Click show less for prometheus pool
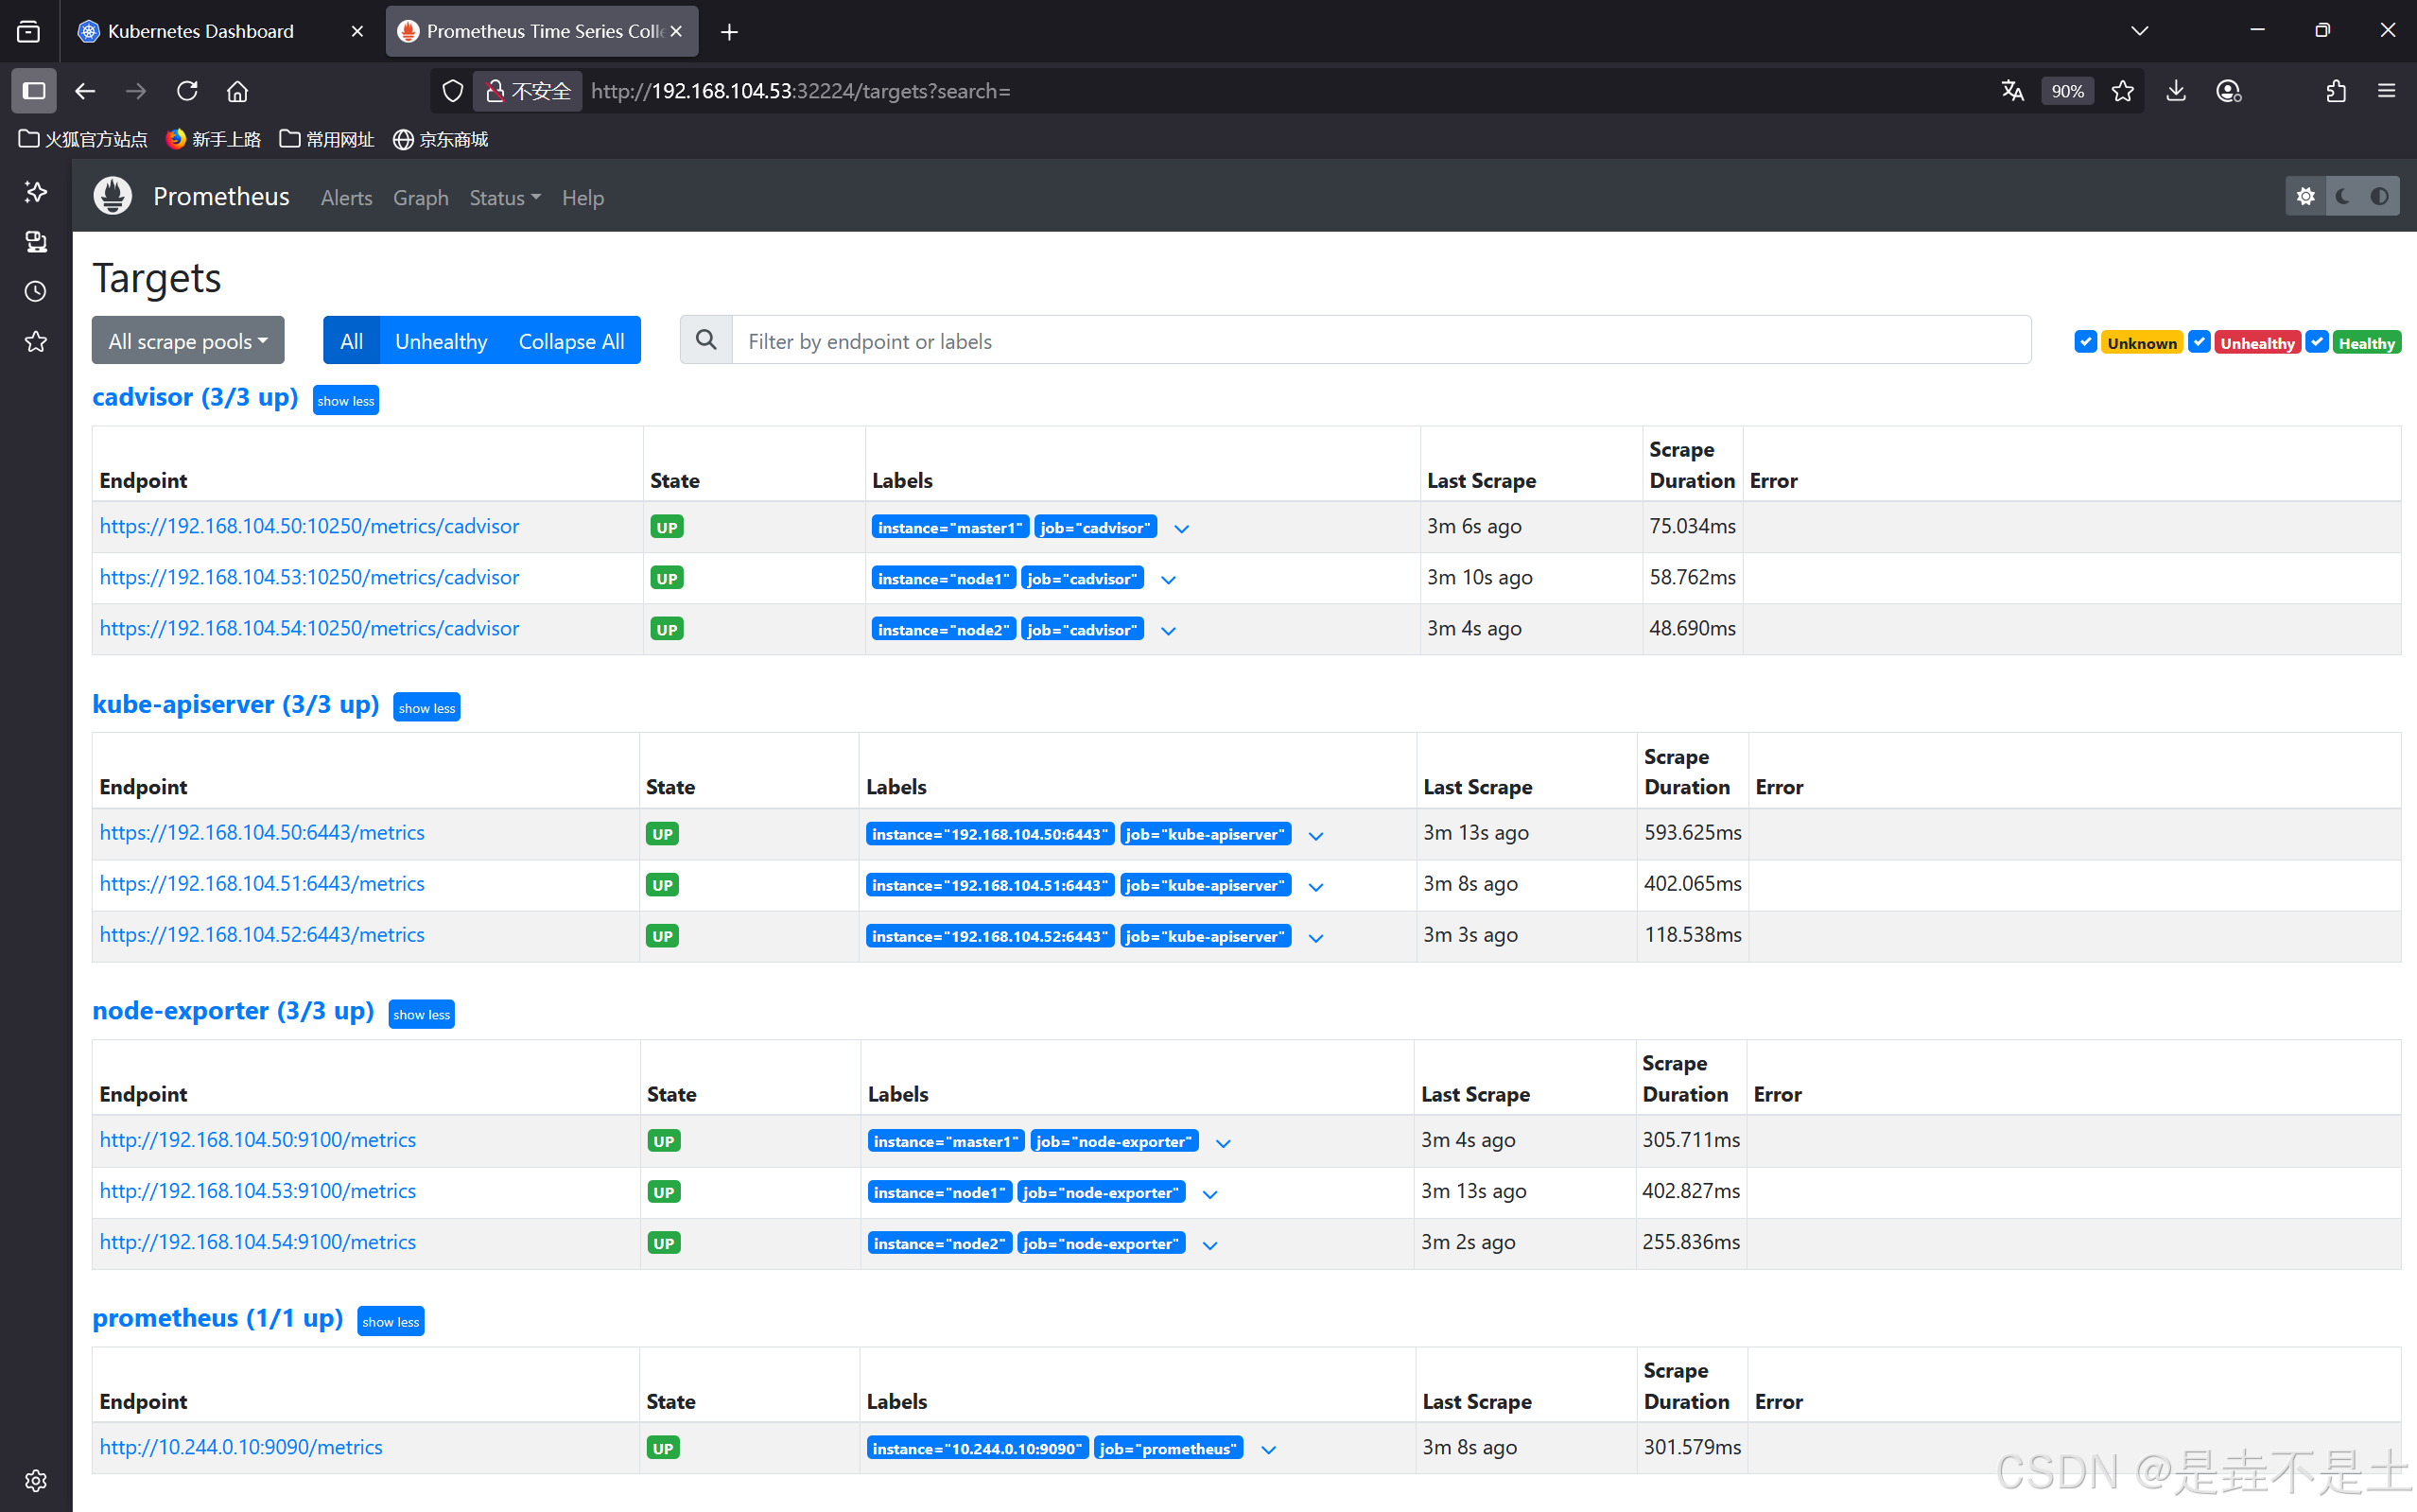Image resolution: width=2417 pixels, height=1512 pixels. (390, 1321)
